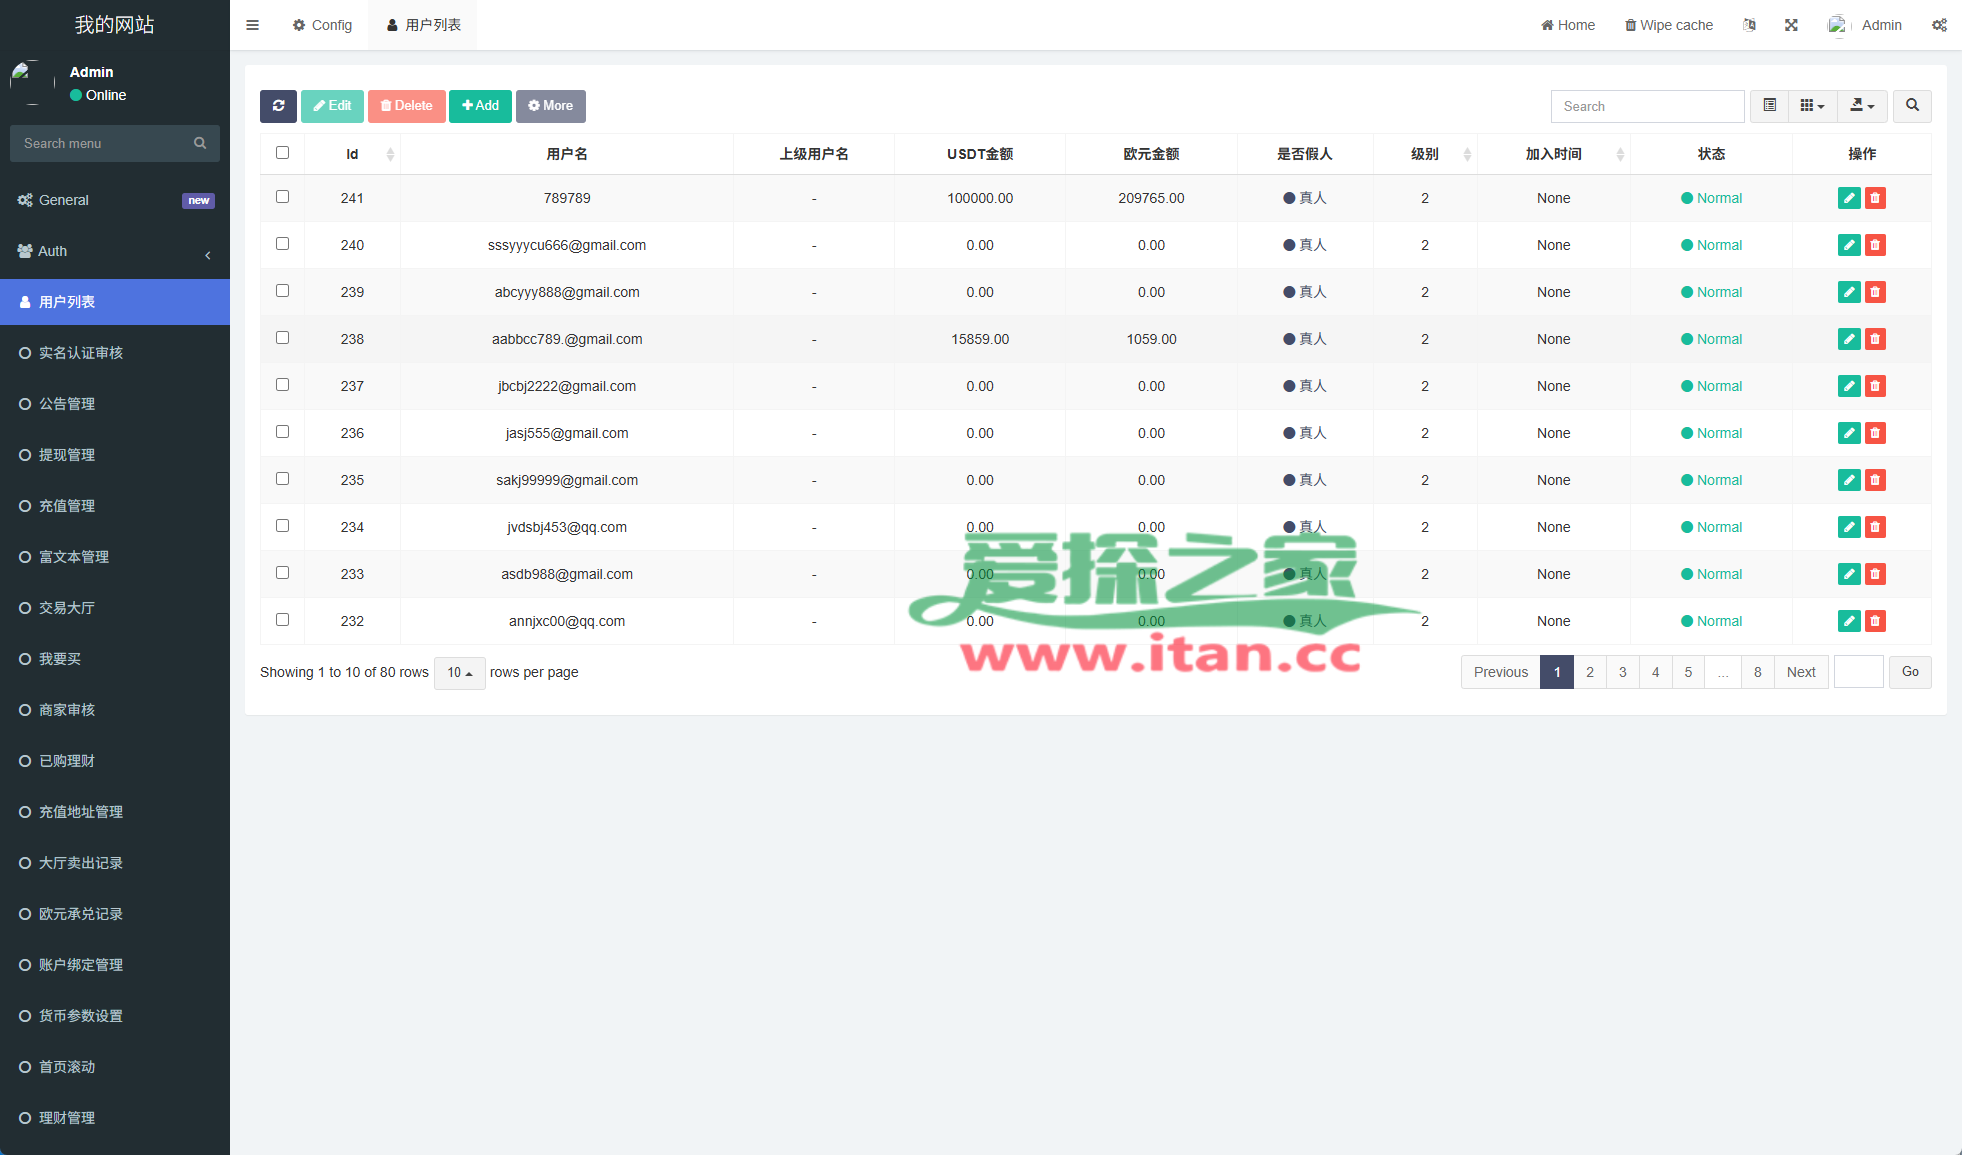The width and height of the screenshot is (1962, 1155).
Task: Click the Admin avatar in the sidebar
Action: tap(32, 83)
